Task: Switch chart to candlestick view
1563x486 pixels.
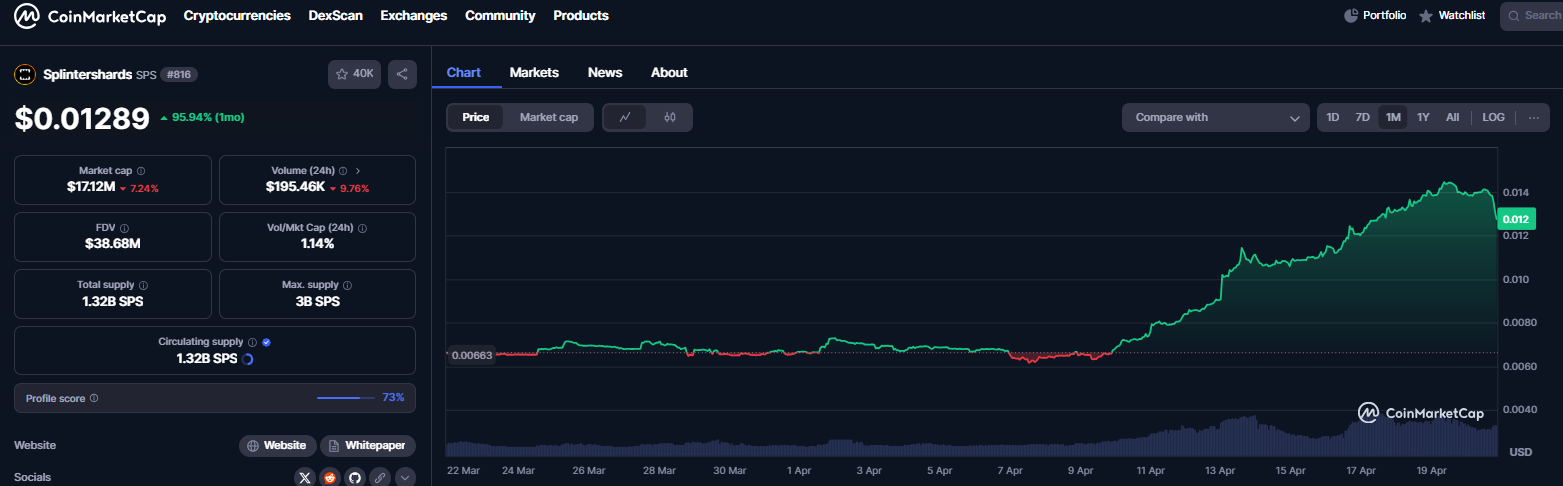Action: pos(670,117)
